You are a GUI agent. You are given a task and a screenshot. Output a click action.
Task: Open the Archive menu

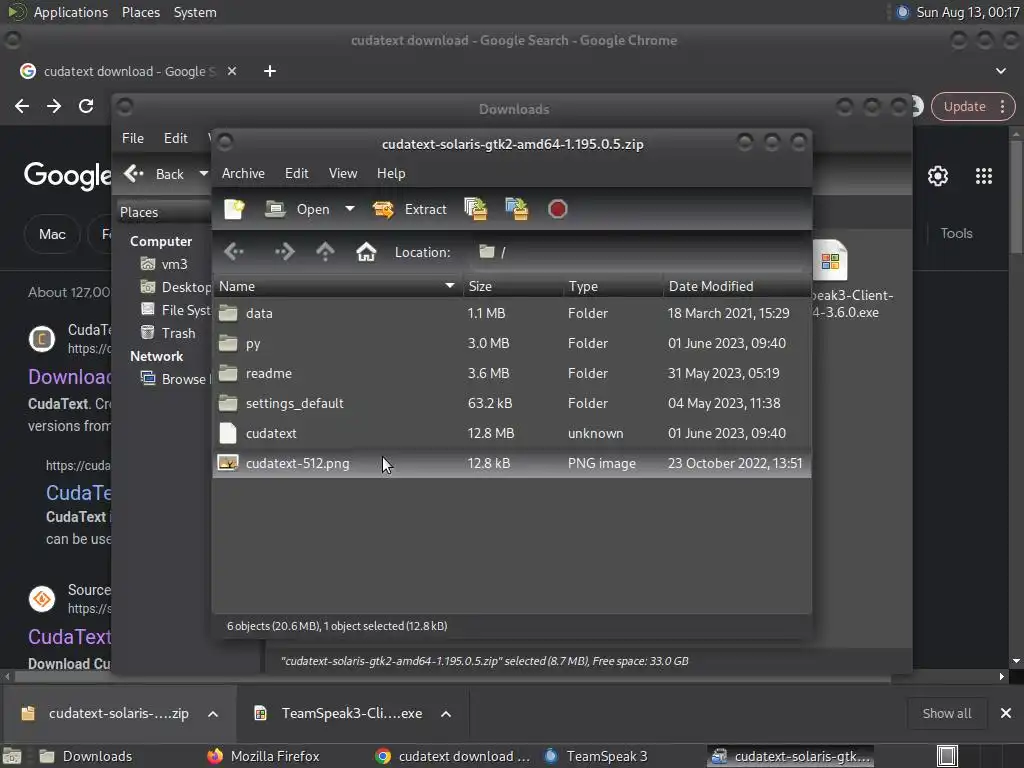243,173
